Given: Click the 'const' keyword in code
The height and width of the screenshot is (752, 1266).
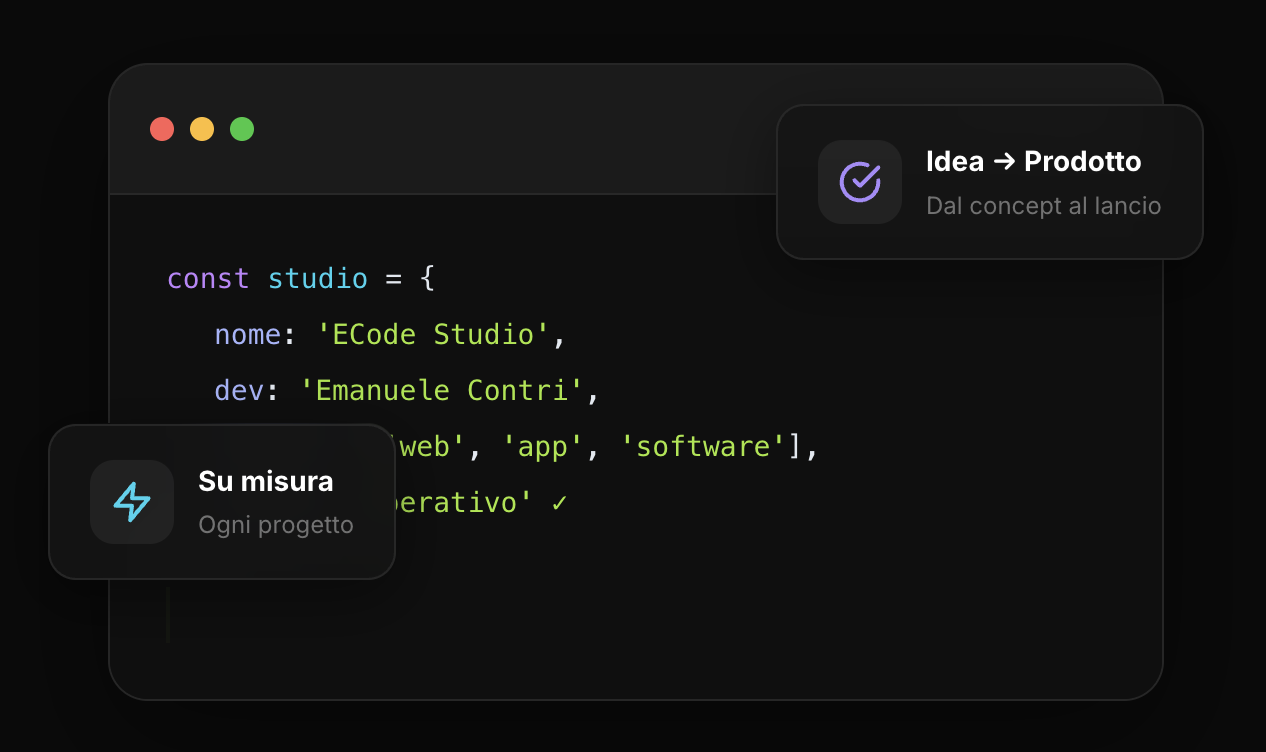Looking at the screenshot, I should pos(208,278).
